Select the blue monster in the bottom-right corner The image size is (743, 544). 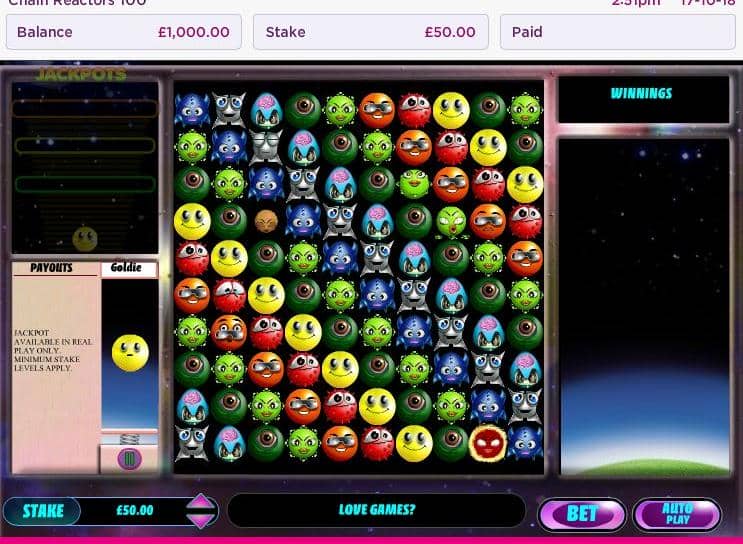pos(525,443)
